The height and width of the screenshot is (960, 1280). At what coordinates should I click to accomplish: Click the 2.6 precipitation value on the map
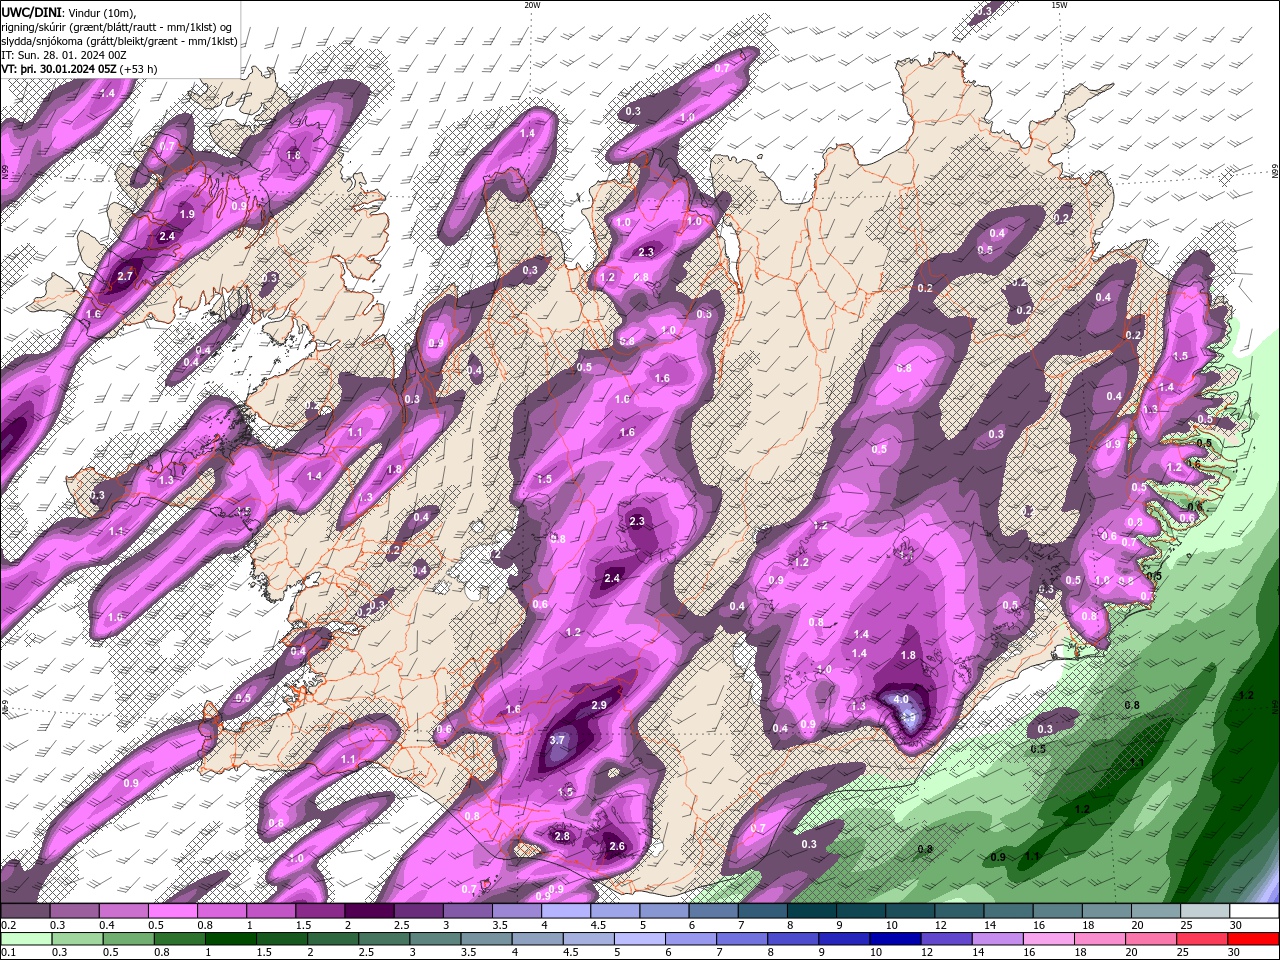617,847
